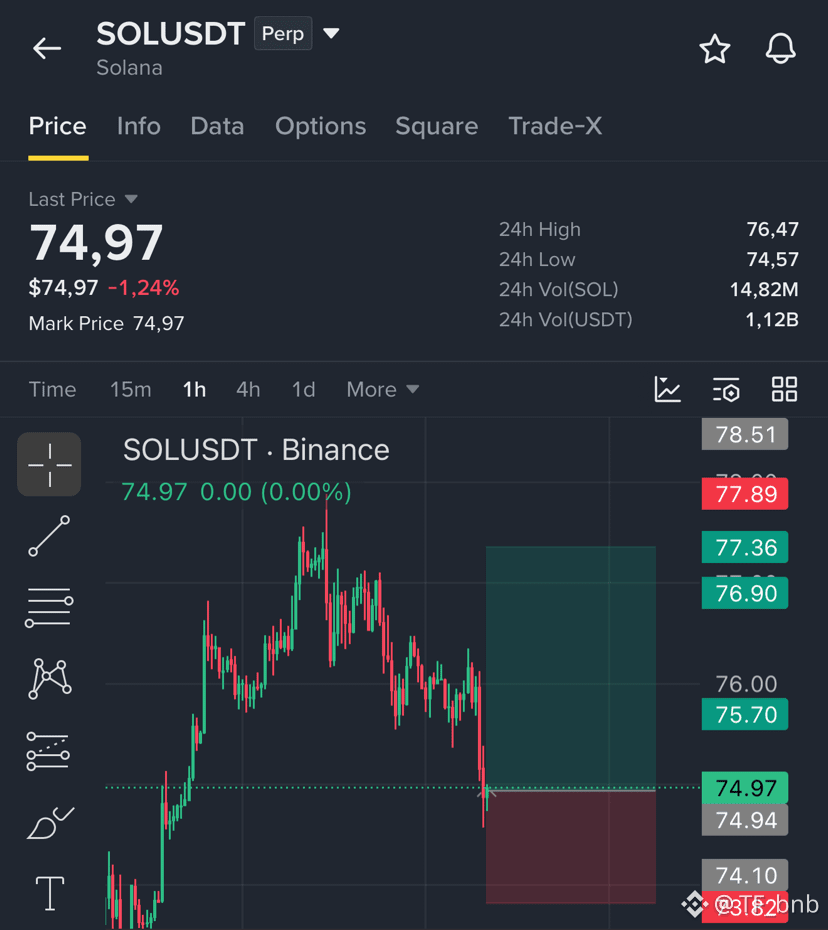Click the 24h High value 76,47
The width and height of the screenshot is (828, 930).
click(772, 229)
